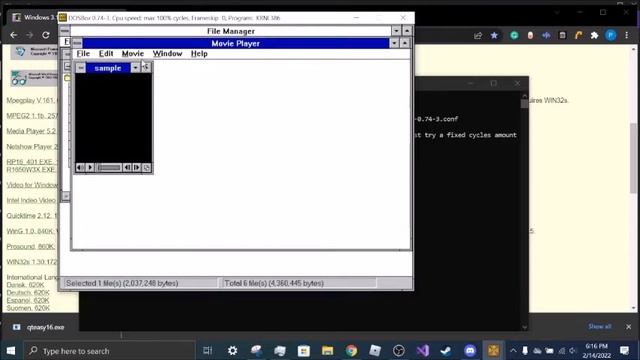
Task: Open the Chrome Extensions puzzle icon
Action: click(x=594, y=36)
